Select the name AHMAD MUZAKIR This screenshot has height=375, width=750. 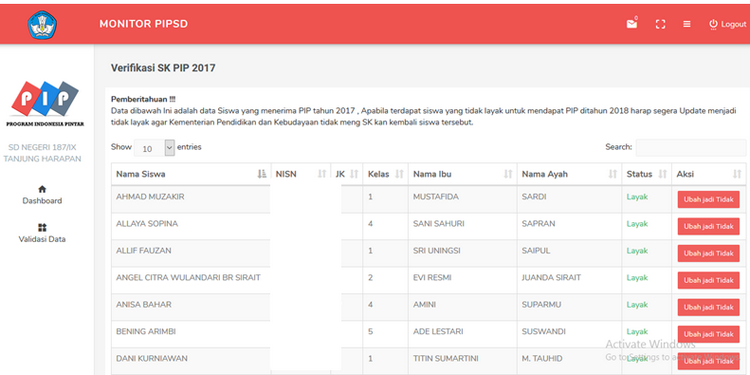coord(150,197)
